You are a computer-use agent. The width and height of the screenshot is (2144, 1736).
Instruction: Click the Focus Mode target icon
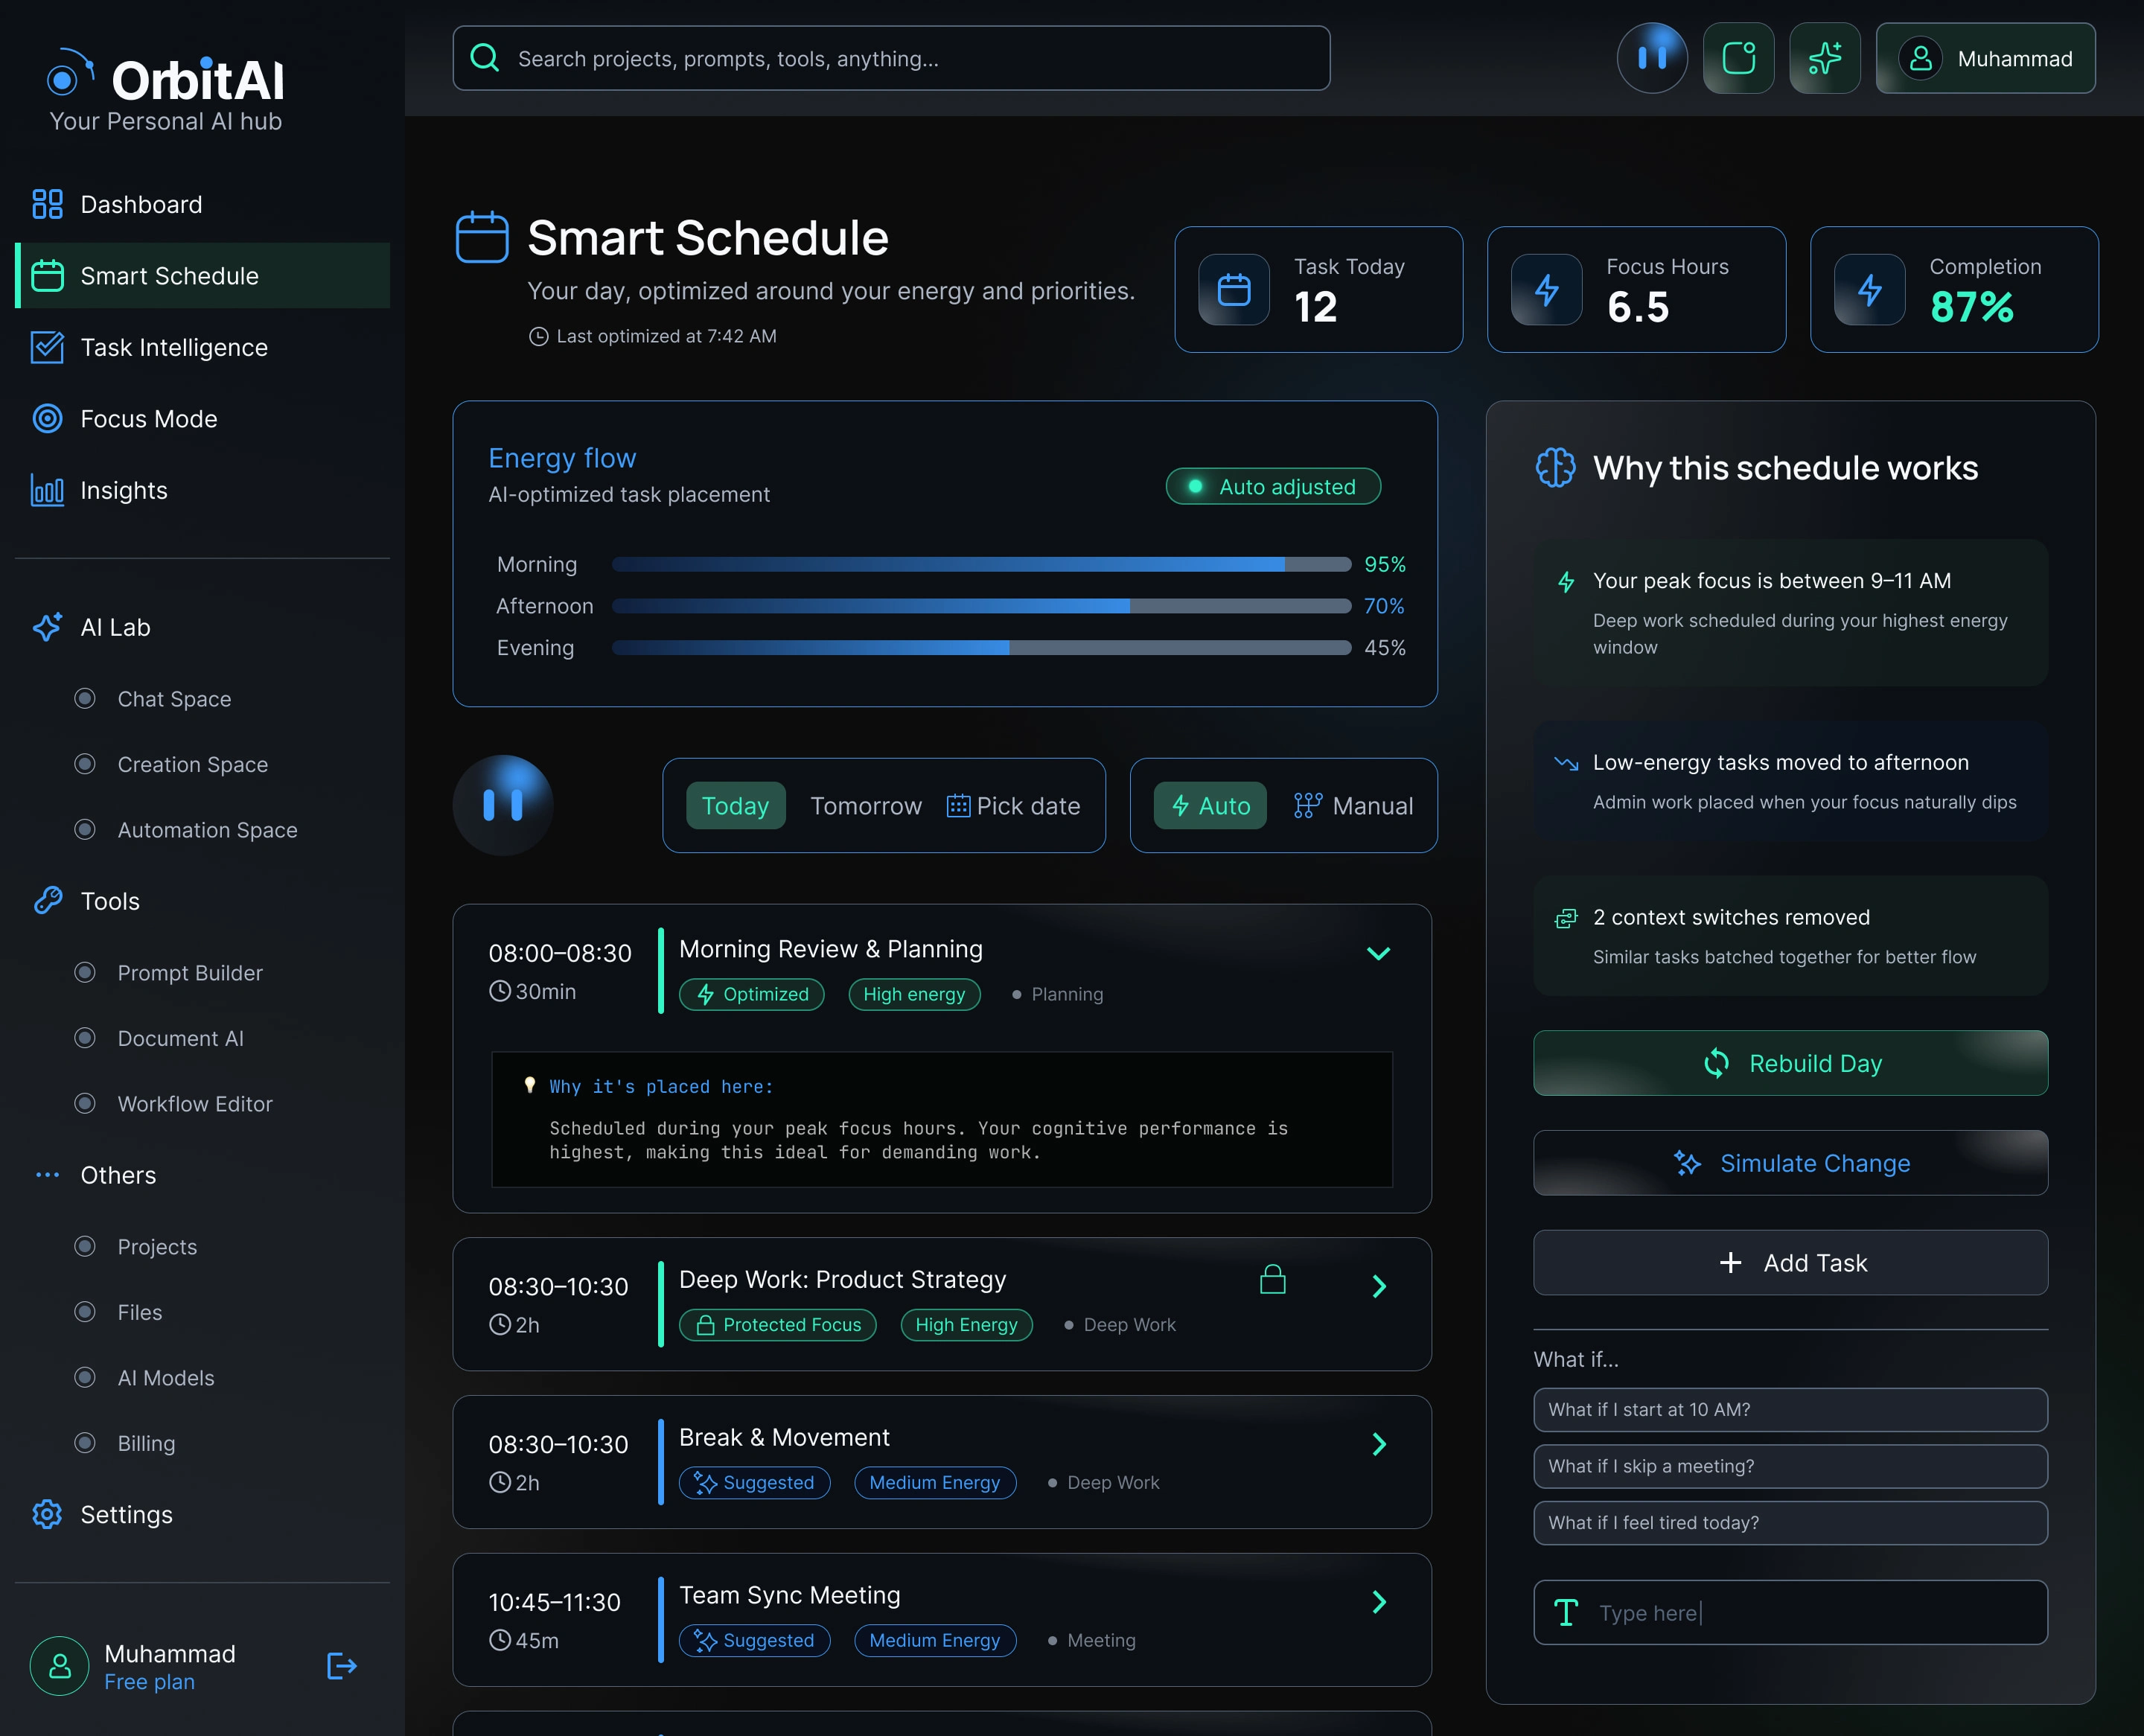click(x=47, y=418)
